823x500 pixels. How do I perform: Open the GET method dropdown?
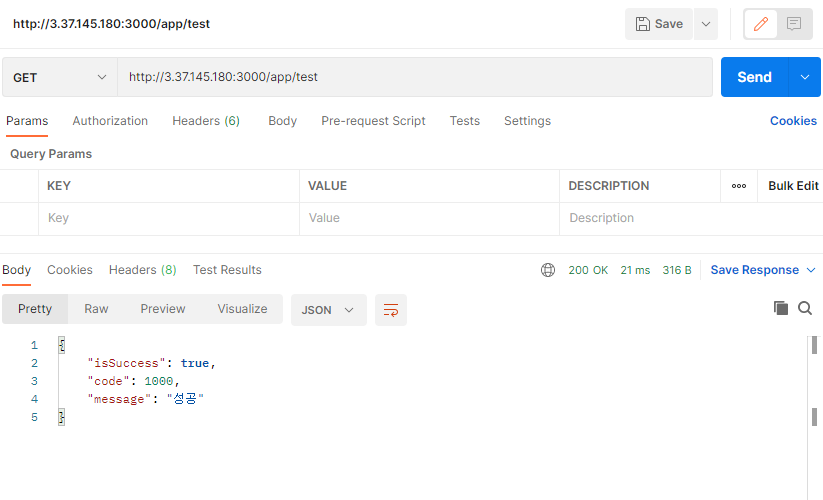click(x=60, y=77)
